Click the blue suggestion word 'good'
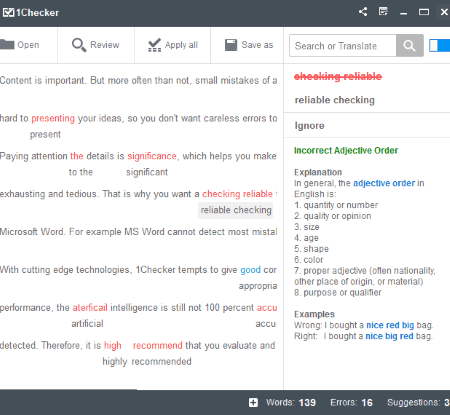The width and height of the screenshot is (450, 415). [x=250, y=270]
